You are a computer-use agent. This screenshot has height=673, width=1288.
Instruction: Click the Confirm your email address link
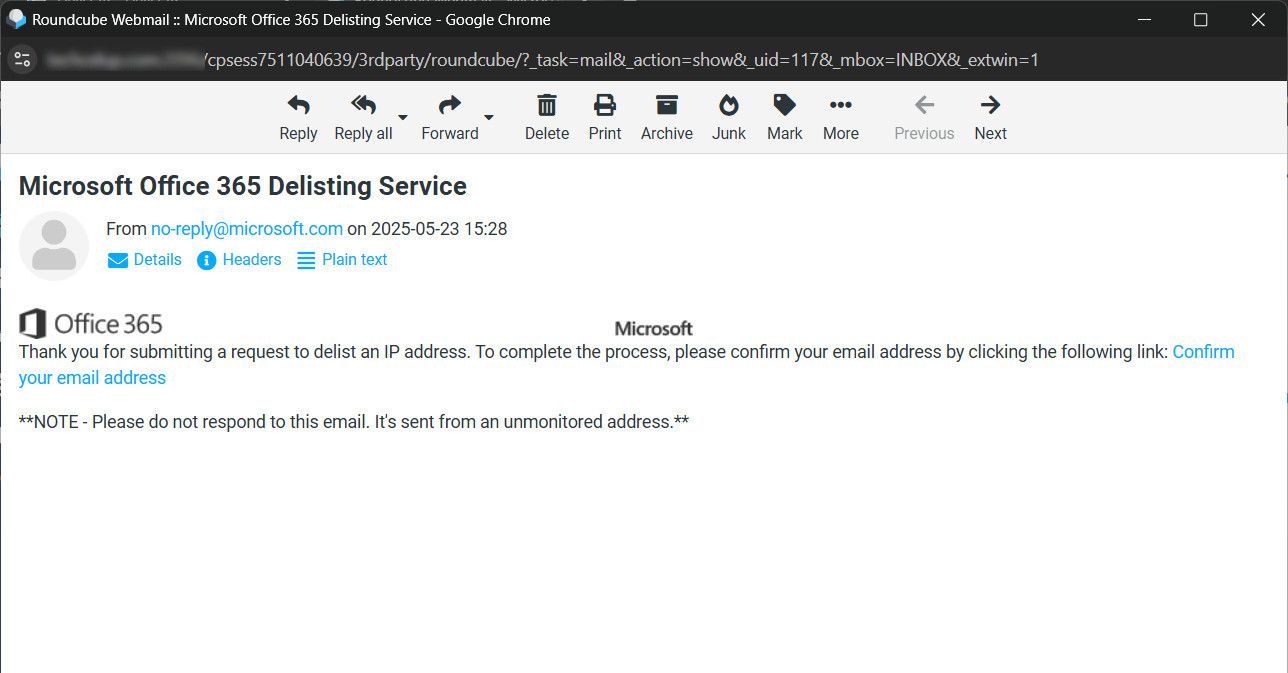click(1203, 352)
